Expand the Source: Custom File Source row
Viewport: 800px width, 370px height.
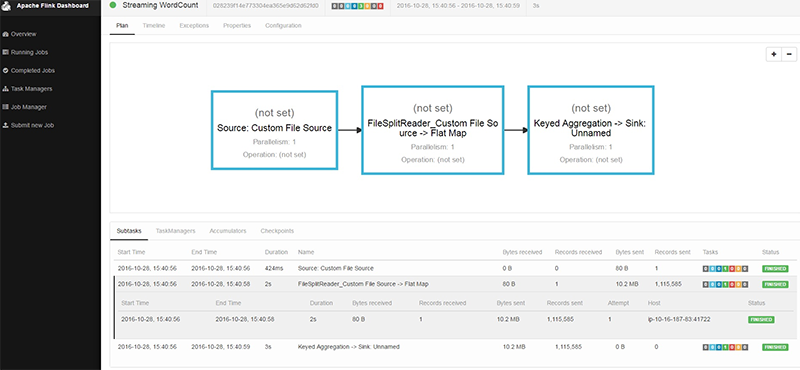[455, 268]
